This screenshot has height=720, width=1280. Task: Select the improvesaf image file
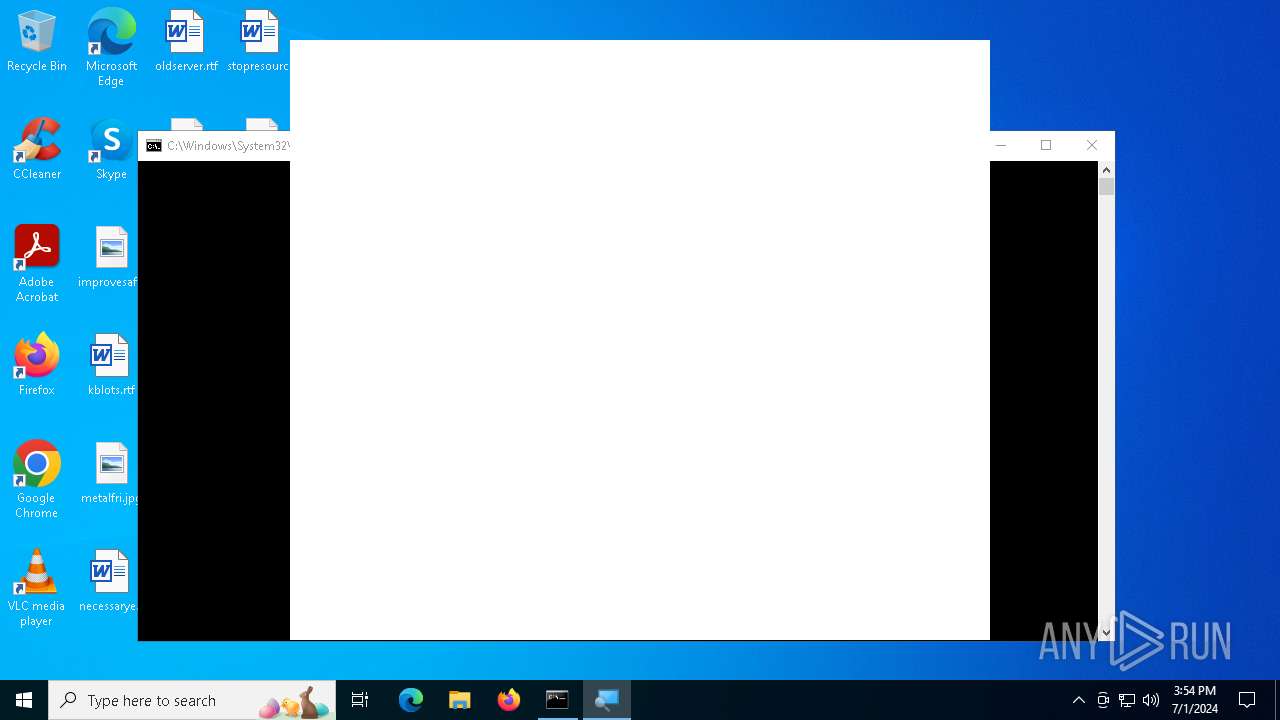pyautogui.click(x=108, y=257)
